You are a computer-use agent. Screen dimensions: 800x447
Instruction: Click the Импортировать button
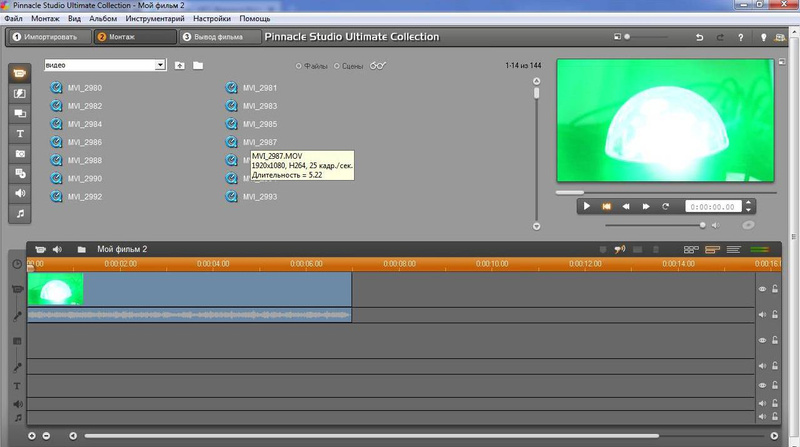(46, 37)
